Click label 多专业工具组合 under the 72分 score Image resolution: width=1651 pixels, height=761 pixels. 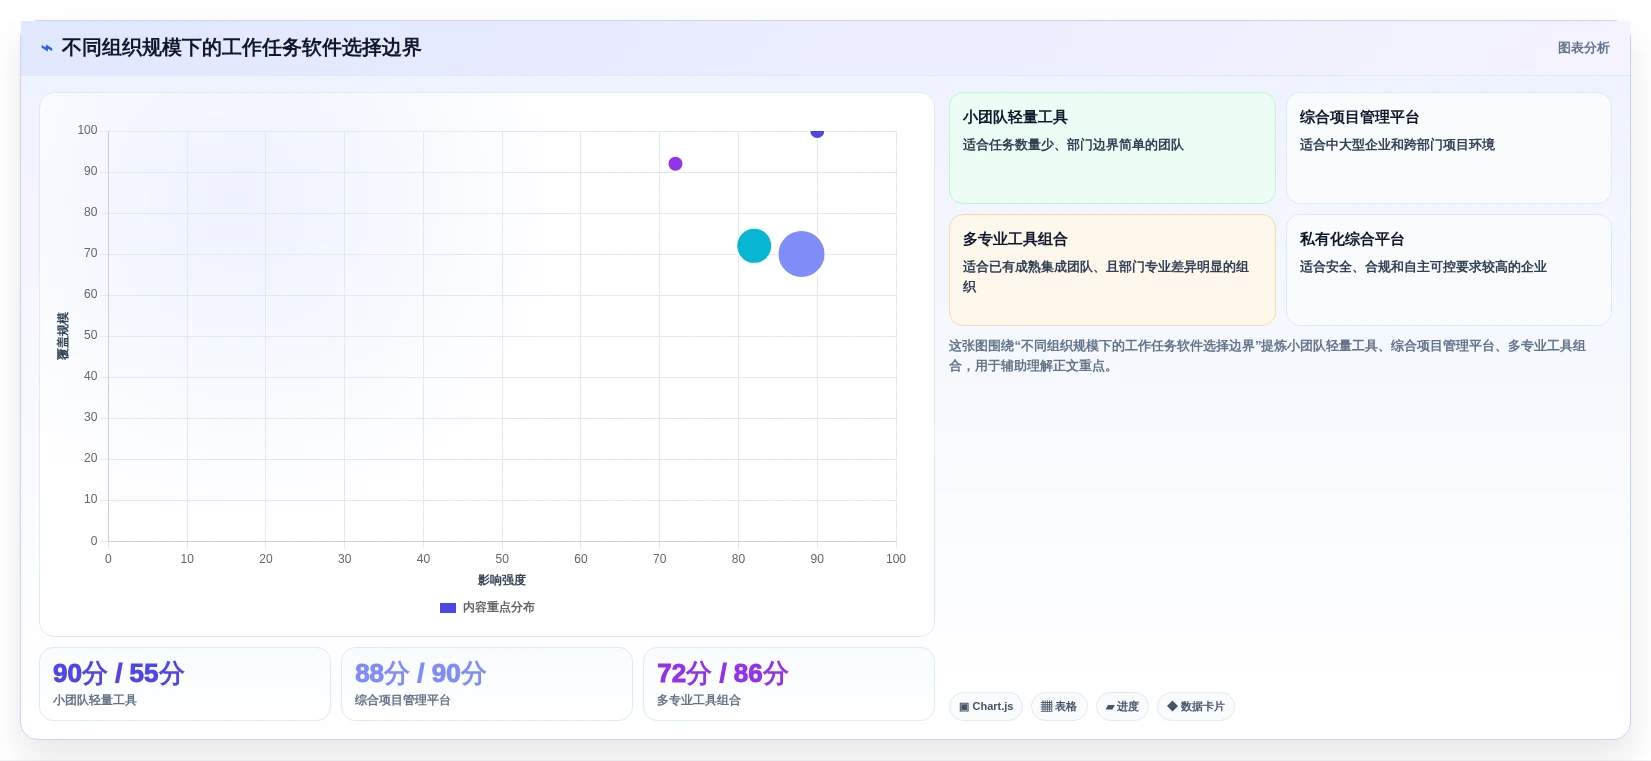tap(699, 700)
